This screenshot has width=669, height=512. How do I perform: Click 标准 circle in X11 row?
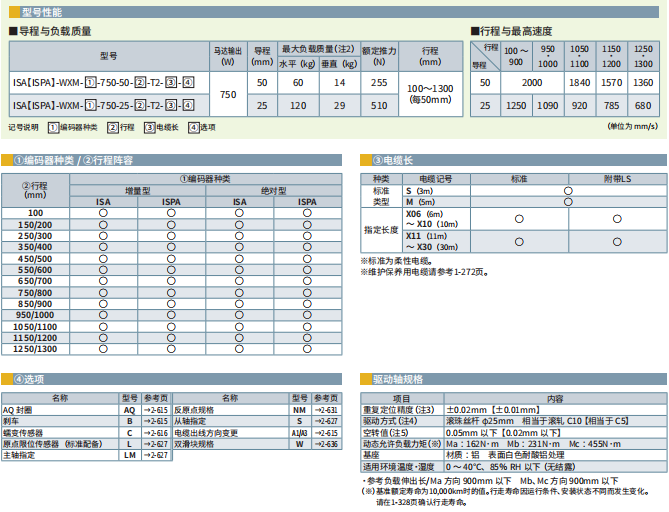[x=519, y=242]
